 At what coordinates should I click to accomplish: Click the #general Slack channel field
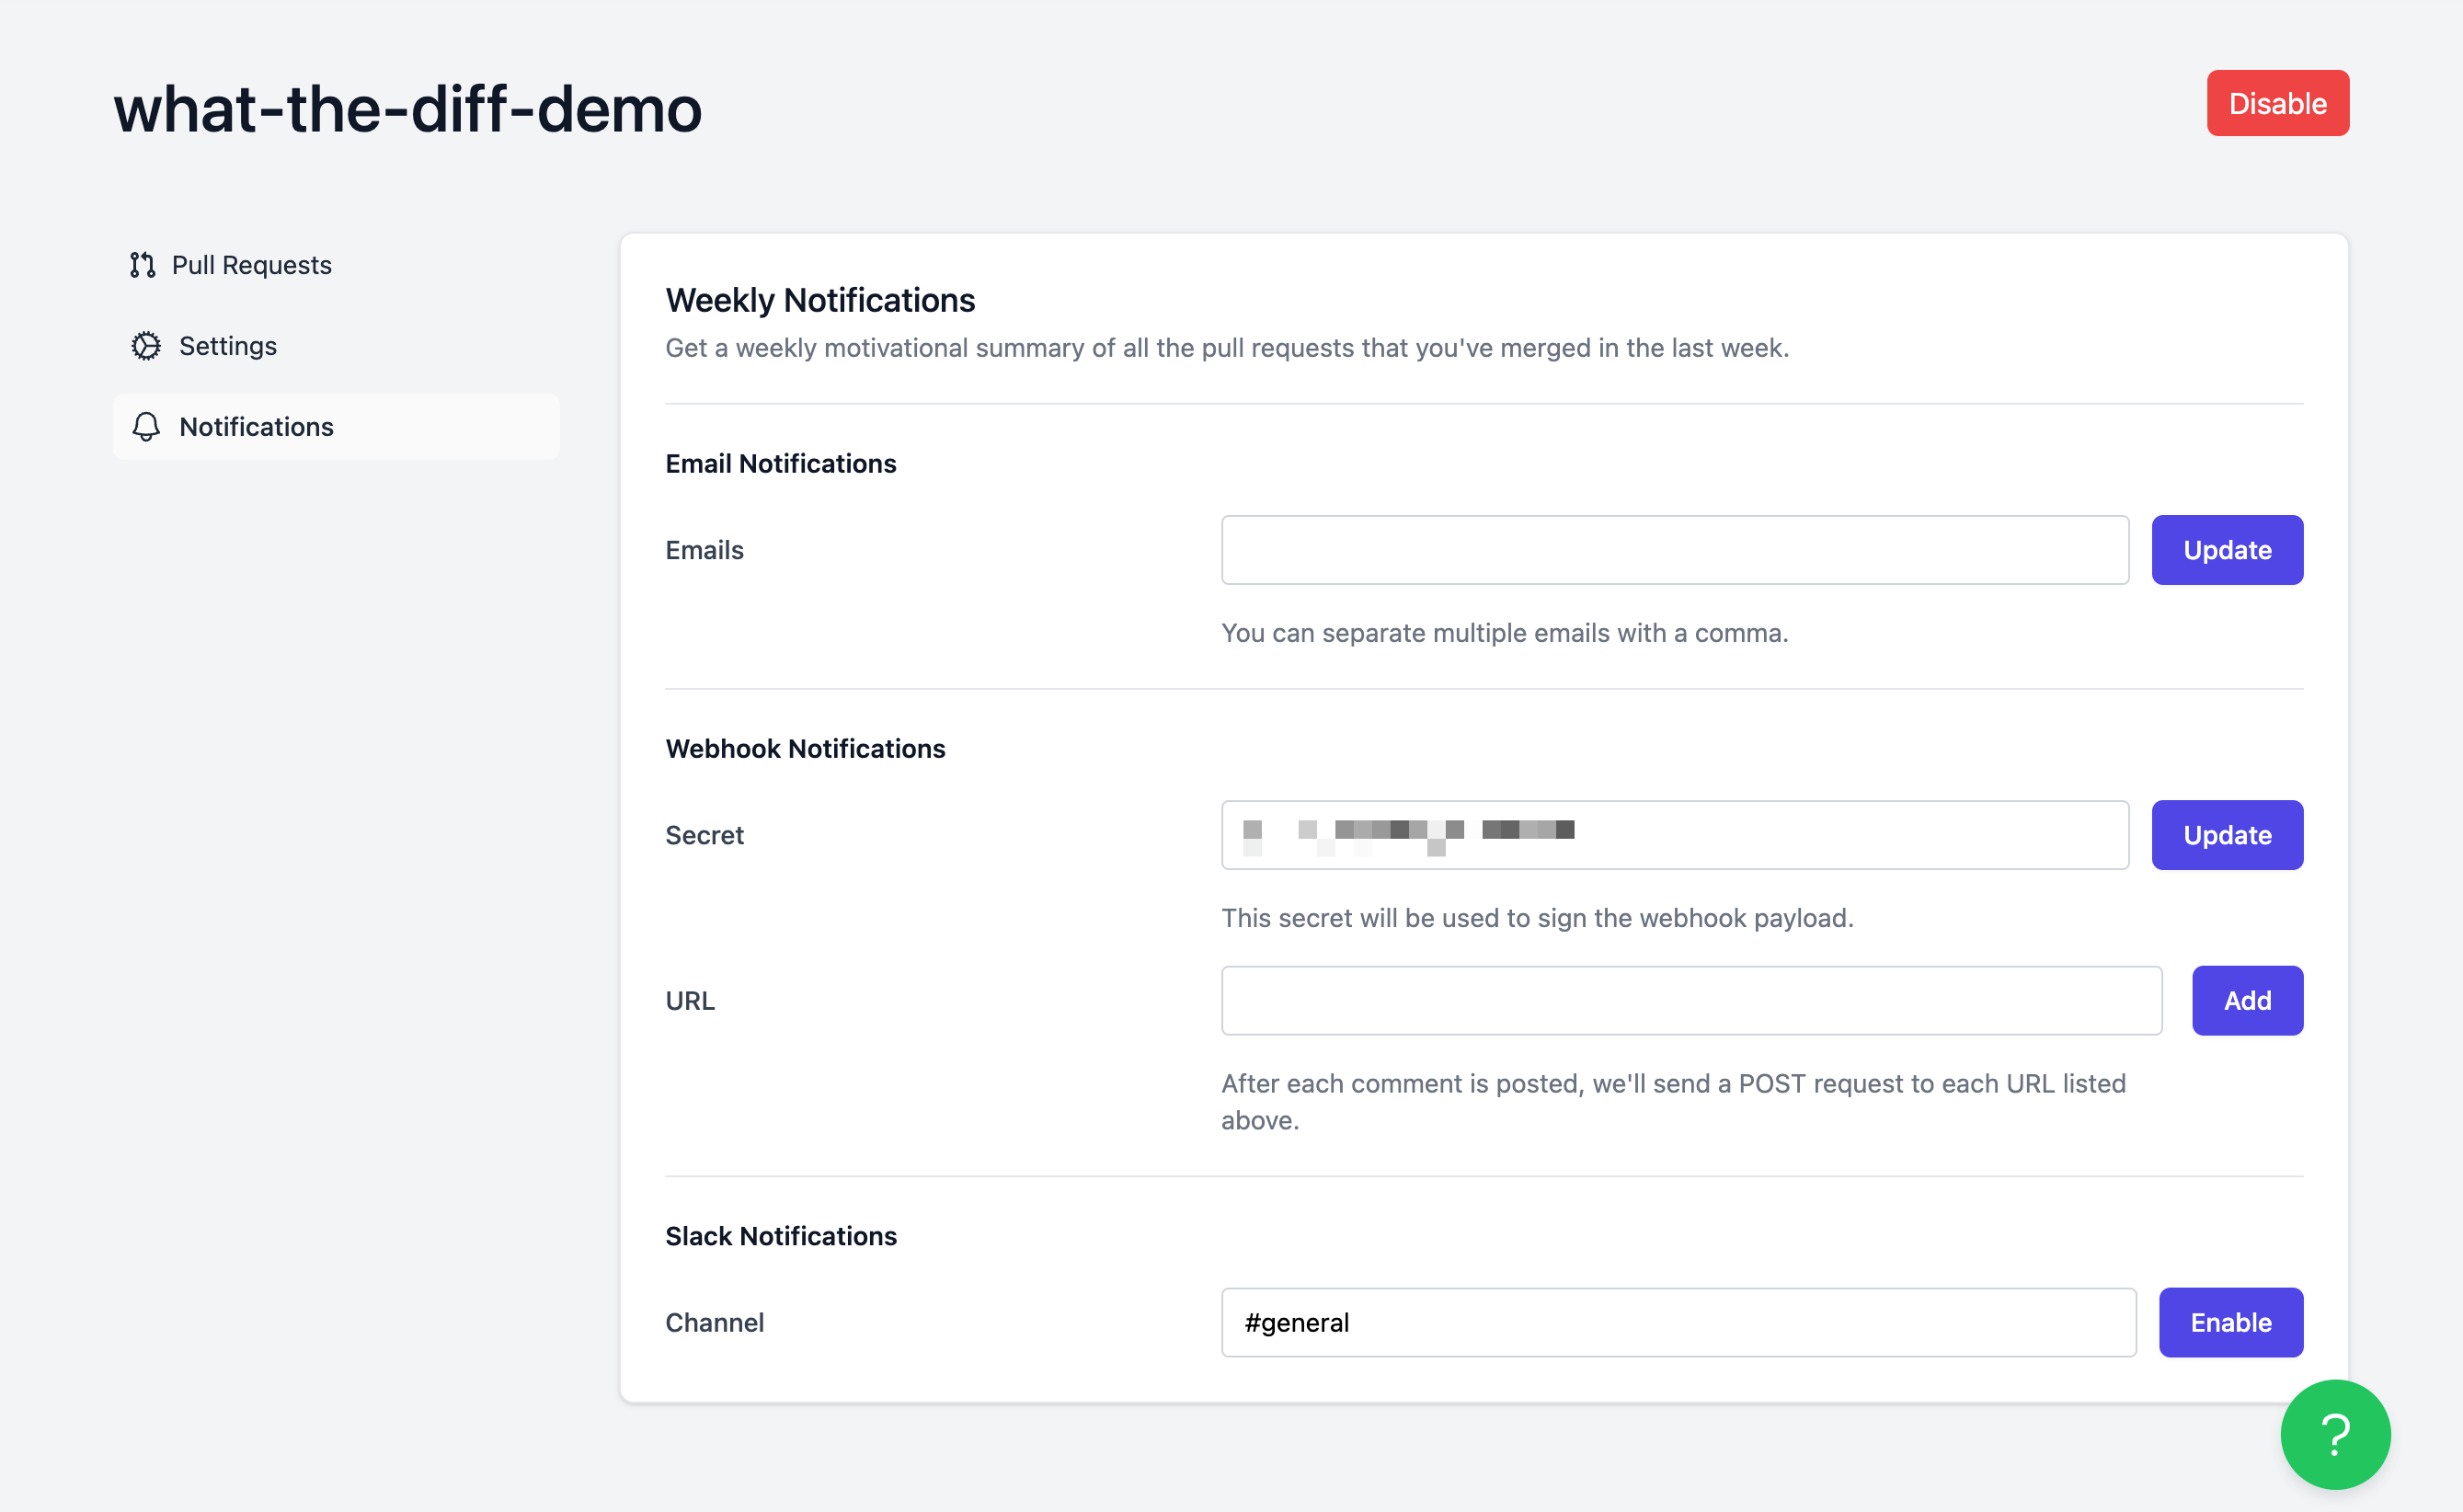click(1678, 1322)
